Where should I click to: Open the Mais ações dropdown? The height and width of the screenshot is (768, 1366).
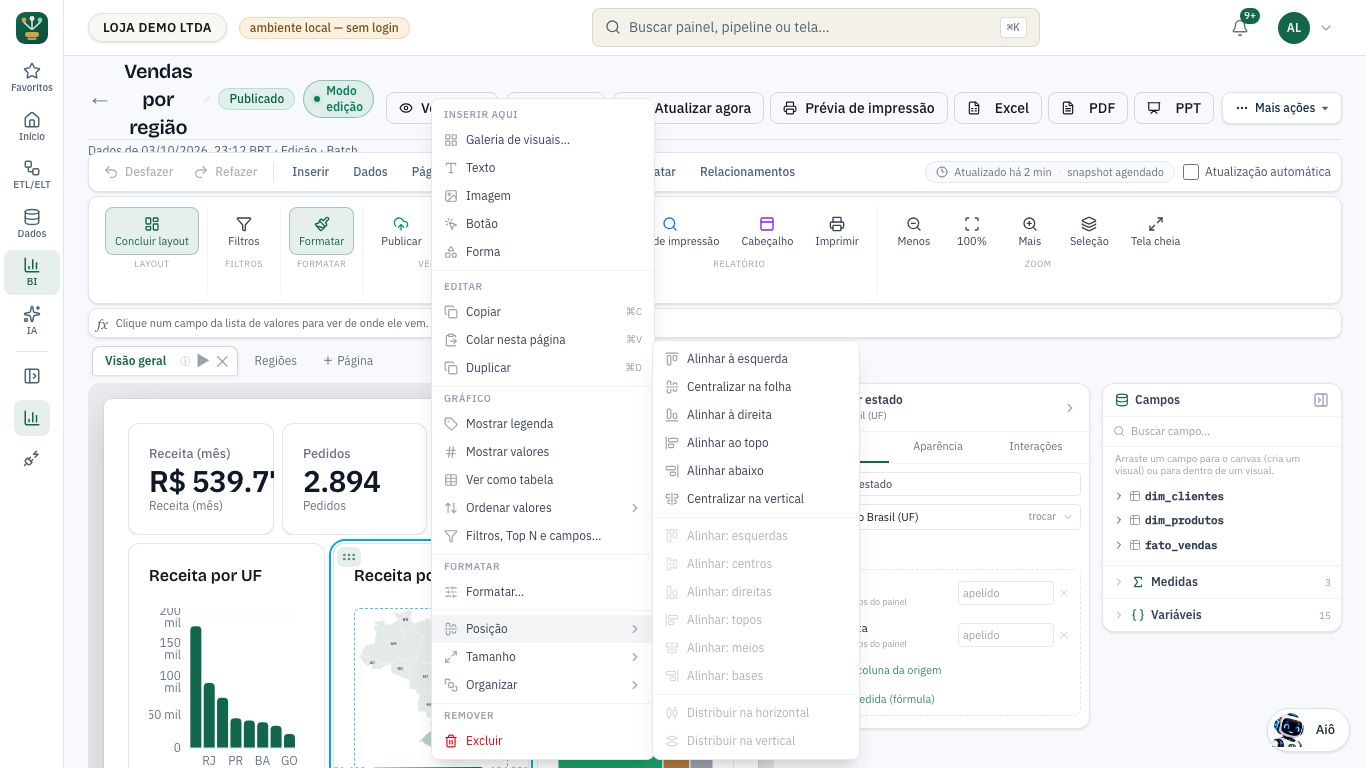[1282, 108]
